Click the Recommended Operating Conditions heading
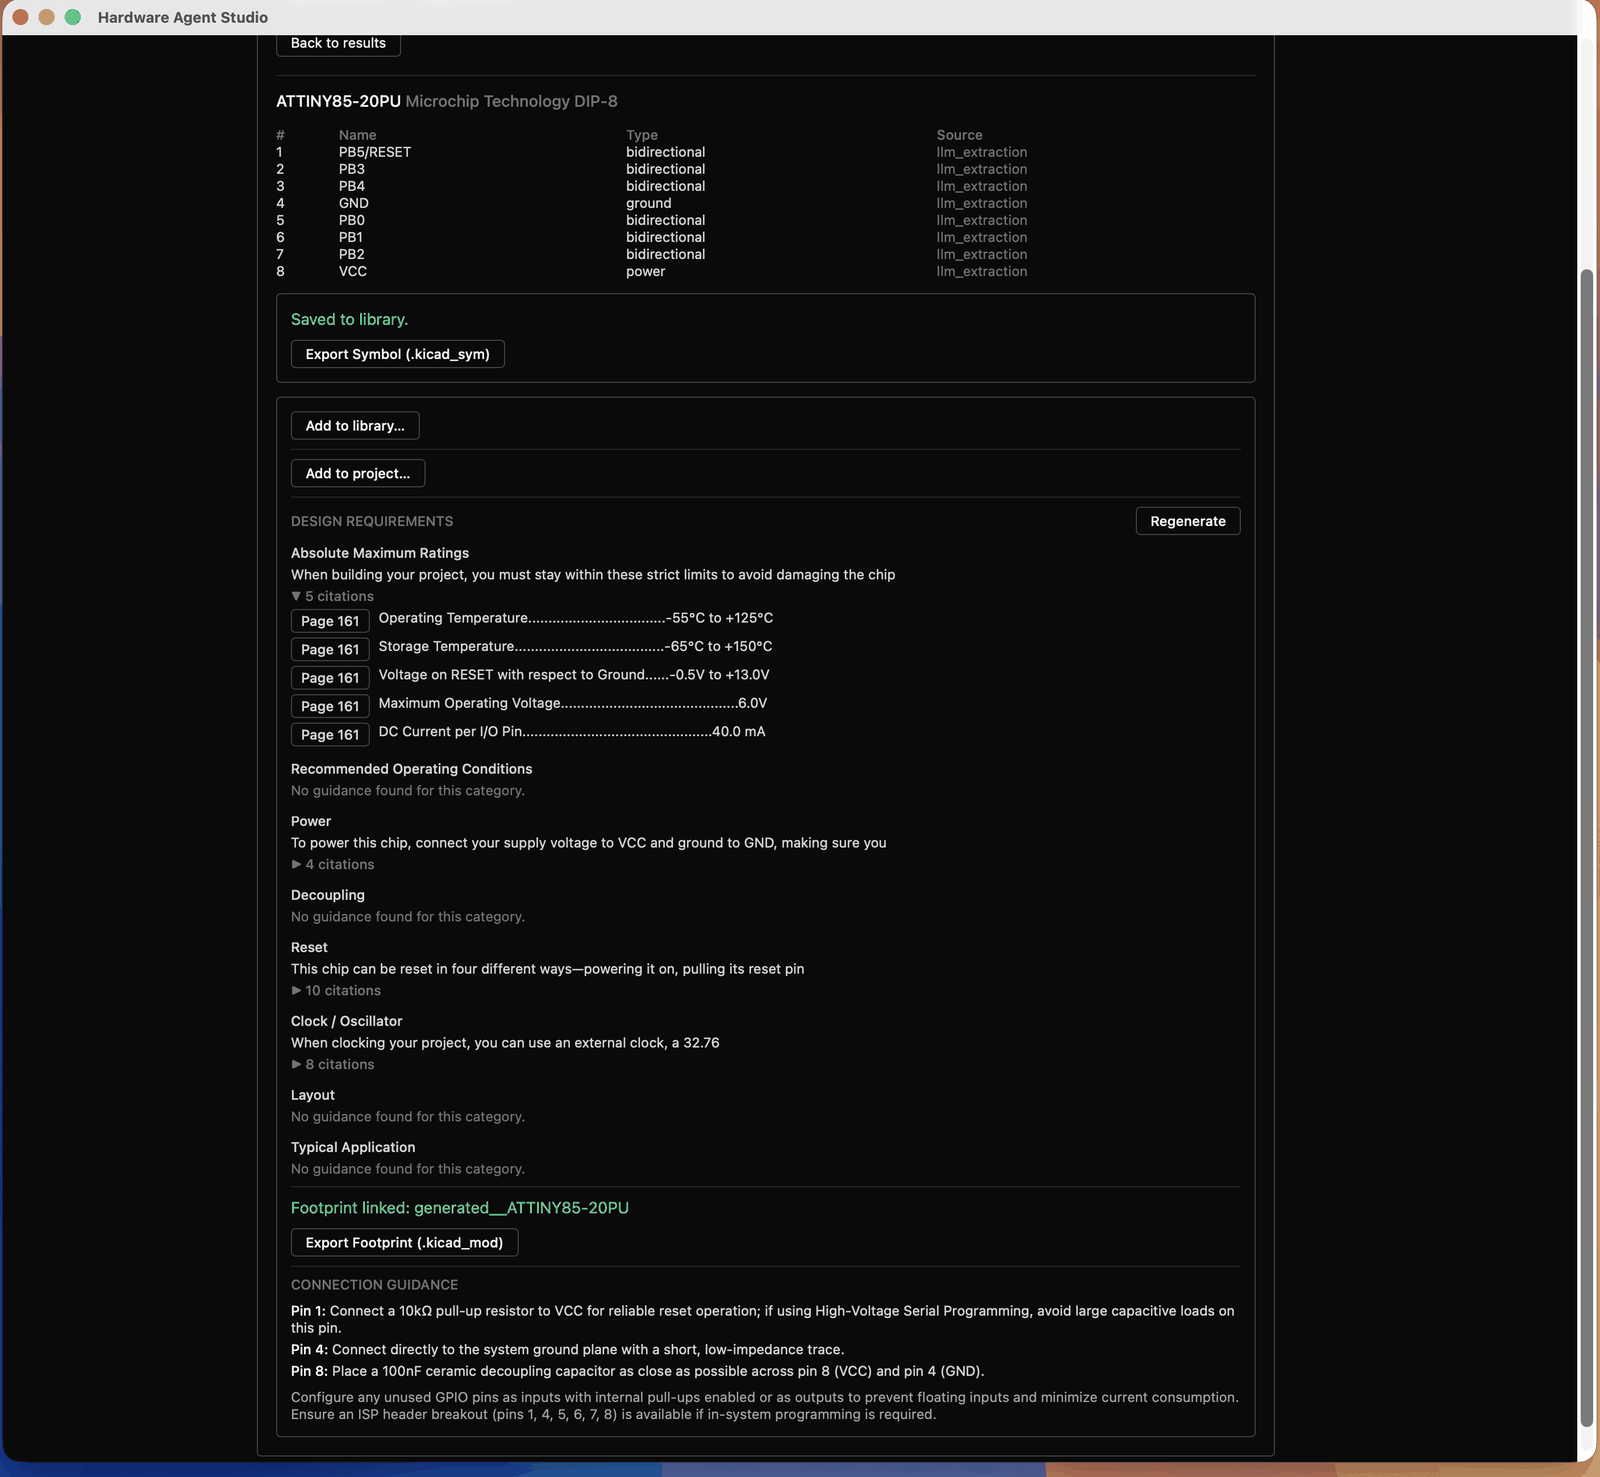Screen dimensions: 1600x1477 click(x=412, y=769)
